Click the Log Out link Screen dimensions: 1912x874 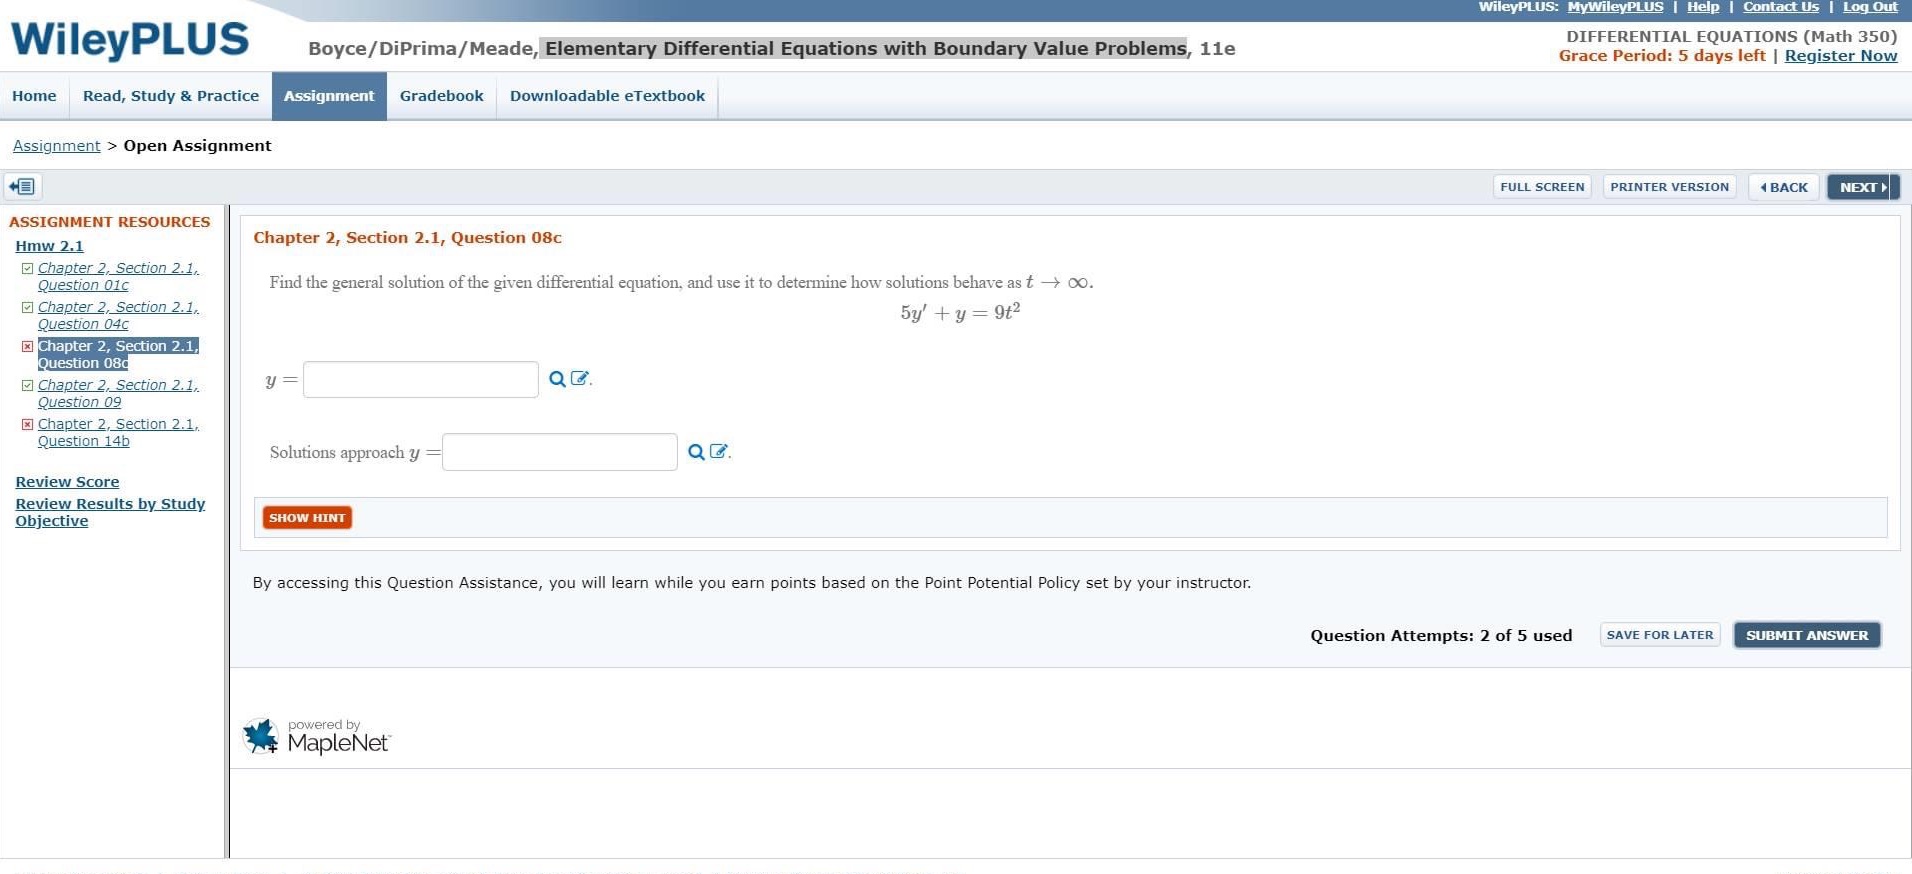[x=1870, y=7]
